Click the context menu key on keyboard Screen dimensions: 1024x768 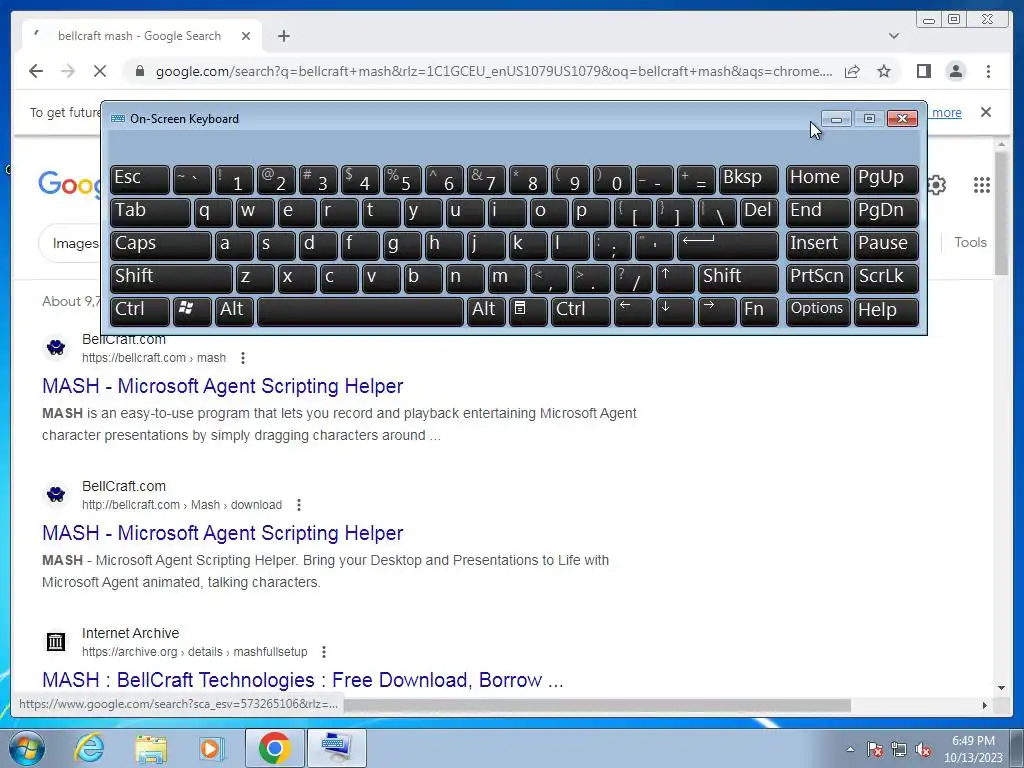[528, 311]
